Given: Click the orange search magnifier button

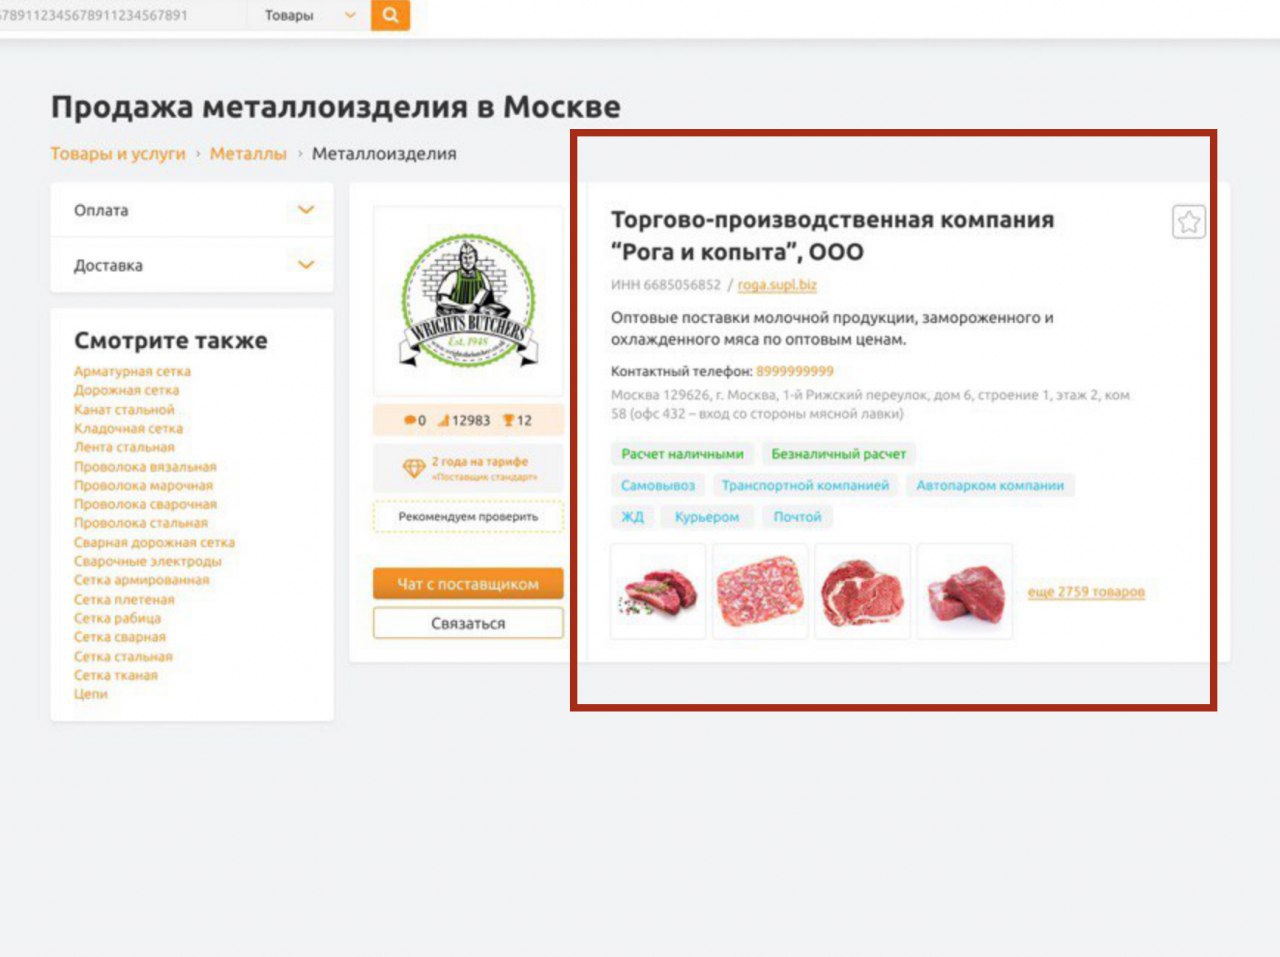Looking at the screenshot, I should 390,15.
